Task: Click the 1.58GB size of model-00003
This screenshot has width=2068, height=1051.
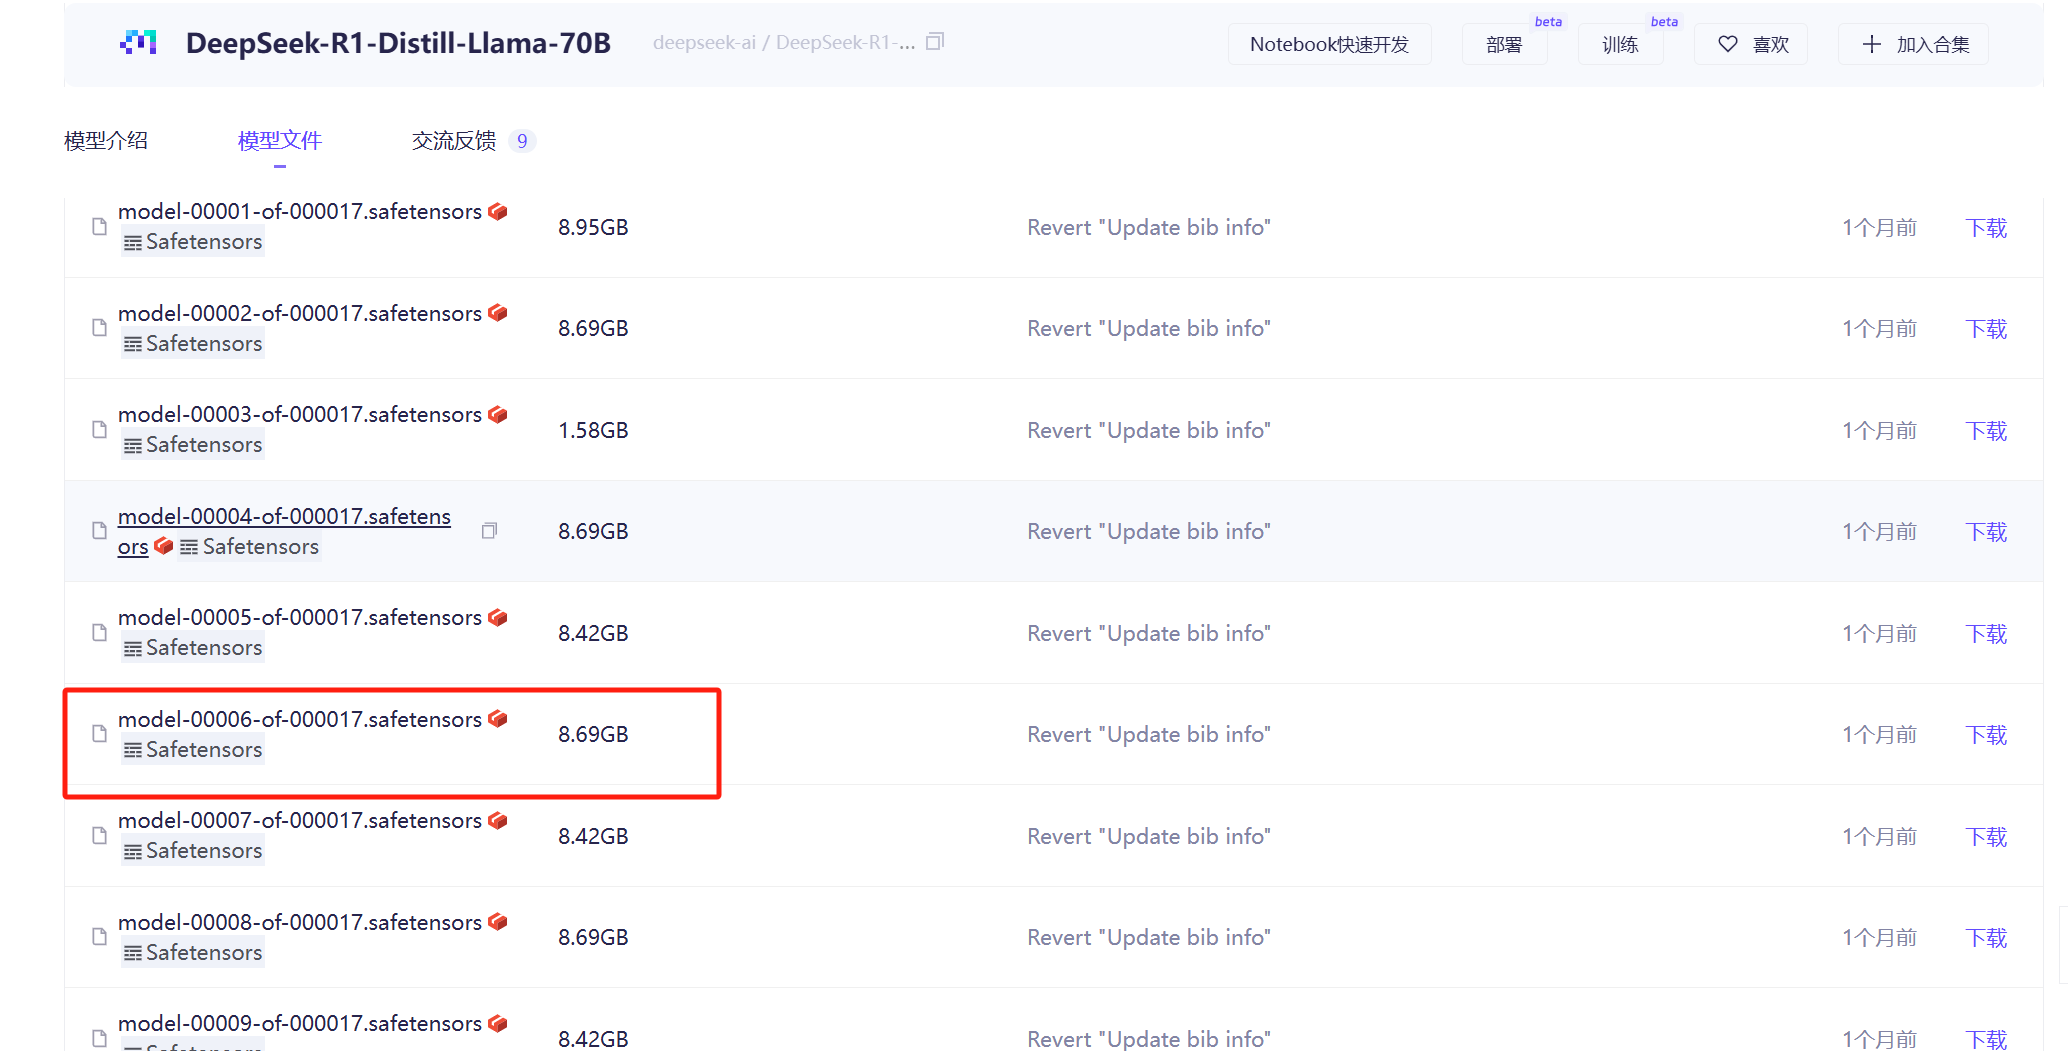Action: pyautogui.click(x=593, y=431)
